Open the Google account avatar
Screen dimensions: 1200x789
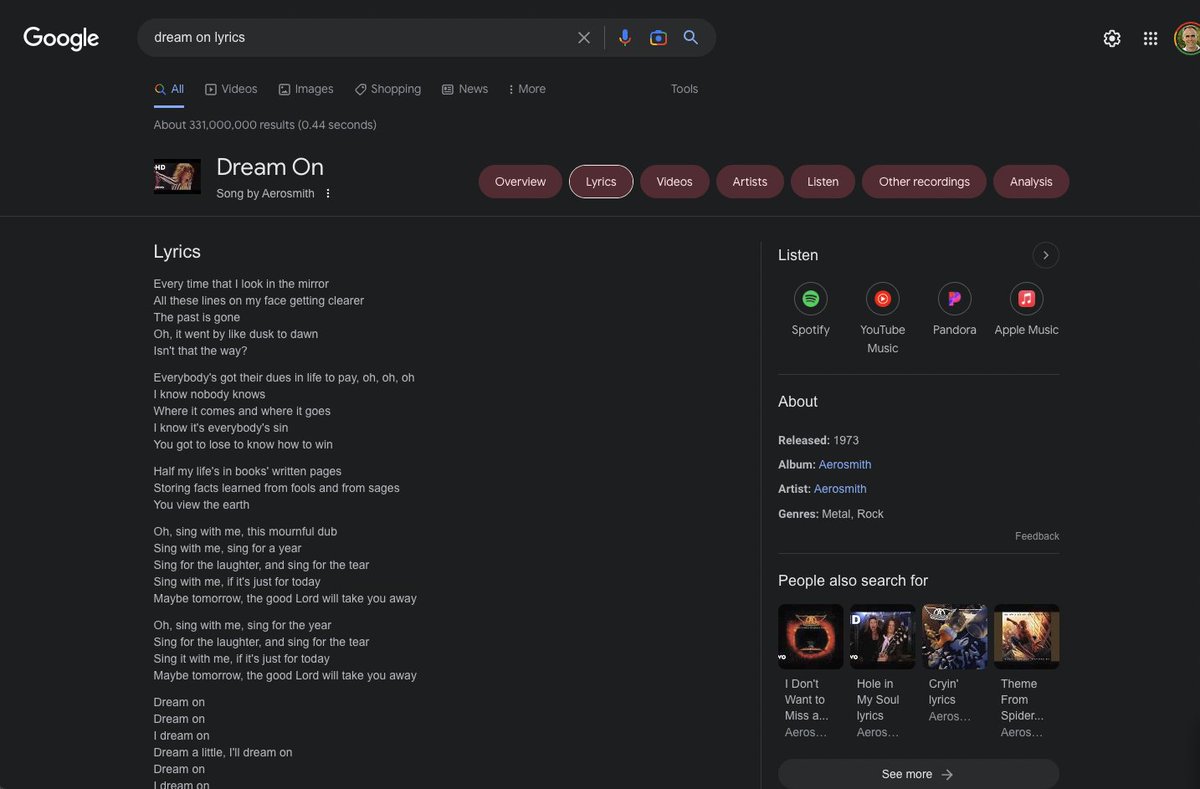click(x=1187, y=38)
